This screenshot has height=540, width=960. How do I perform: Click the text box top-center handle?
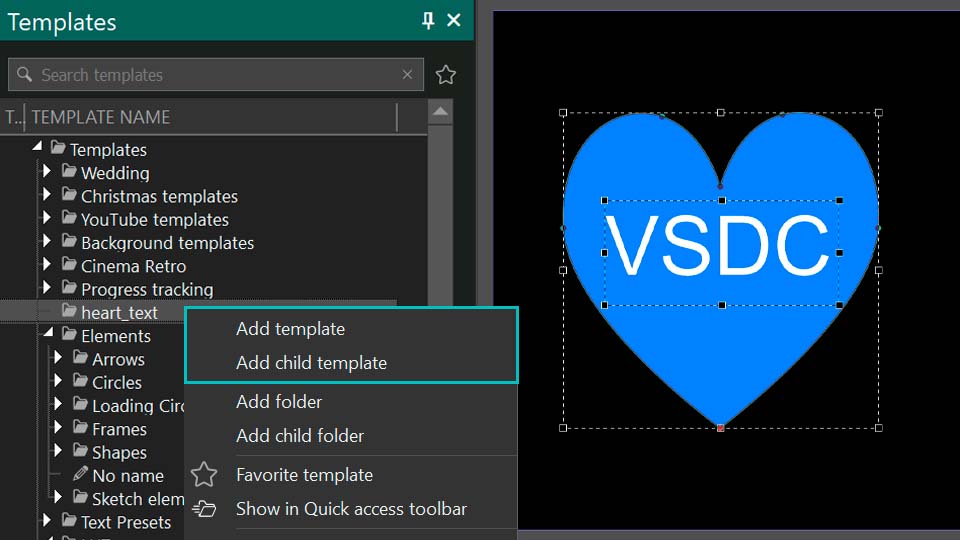[x=722, y=200]
